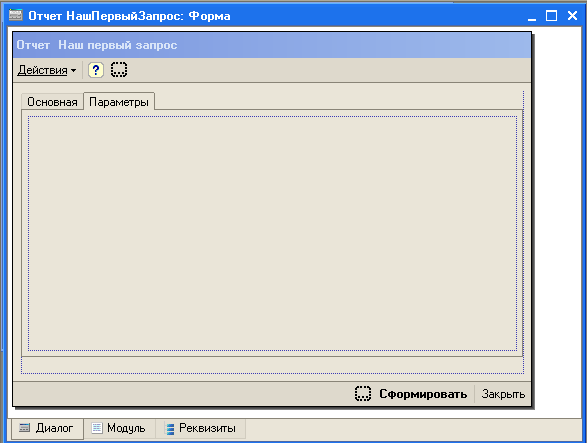
Task: Close the form editor window
Action: point(572,16)
